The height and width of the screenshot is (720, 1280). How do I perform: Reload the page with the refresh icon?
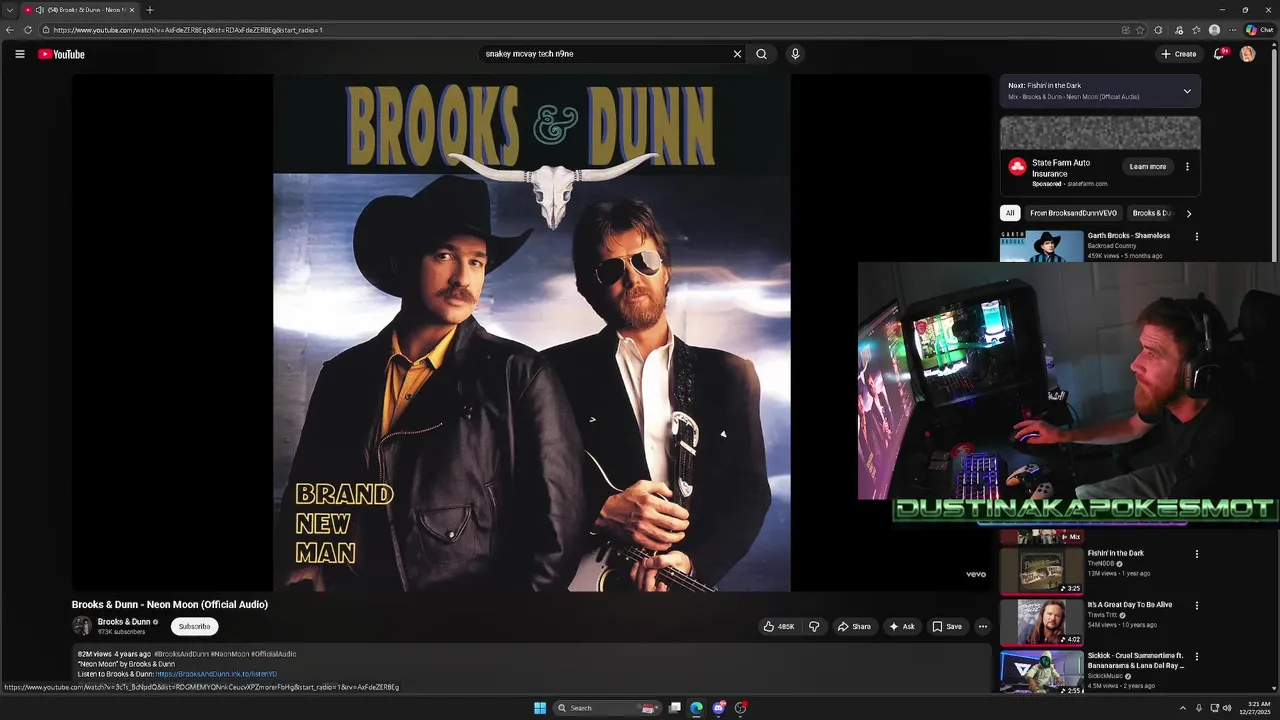coord(28,30)
